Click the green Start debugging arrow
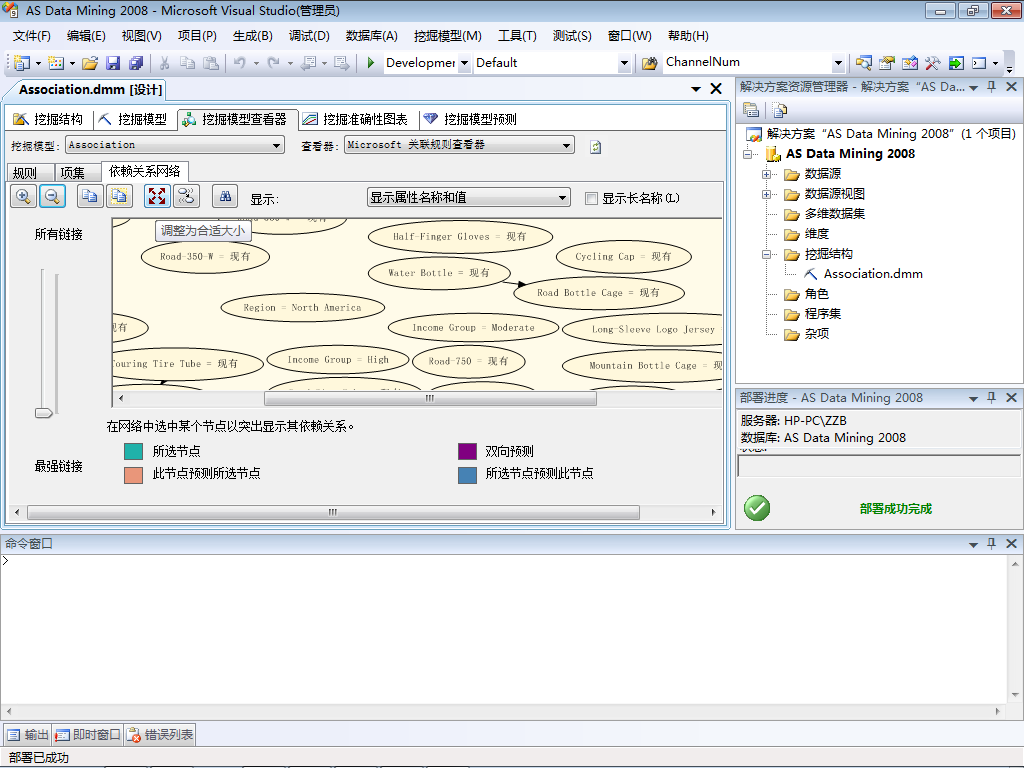 pyautogui.click(x=370, y=63)
